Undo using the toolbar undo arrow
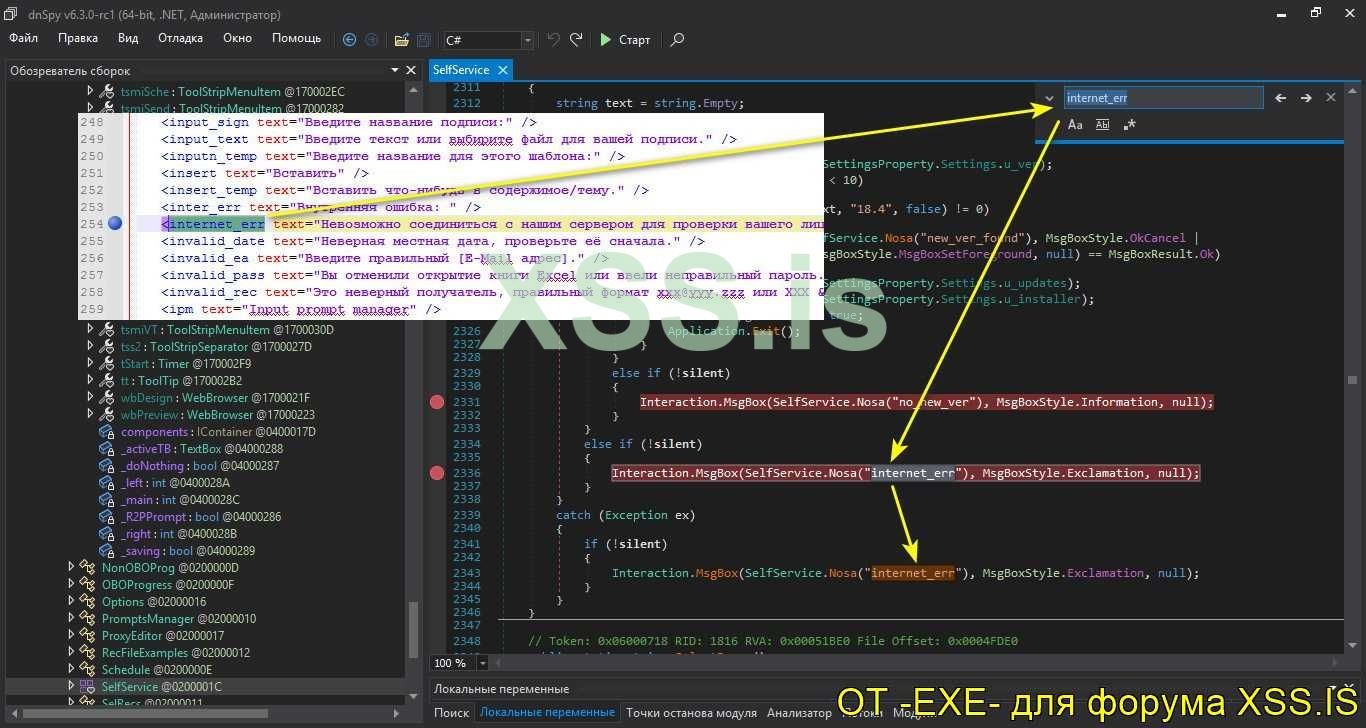This screenshot has width=1366, height=728. tap(553, 40)
